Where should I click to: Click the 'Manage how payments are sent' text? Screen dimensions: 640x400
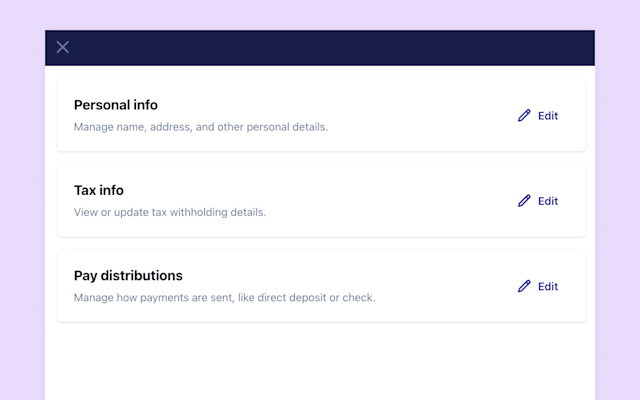click(224, 298)
